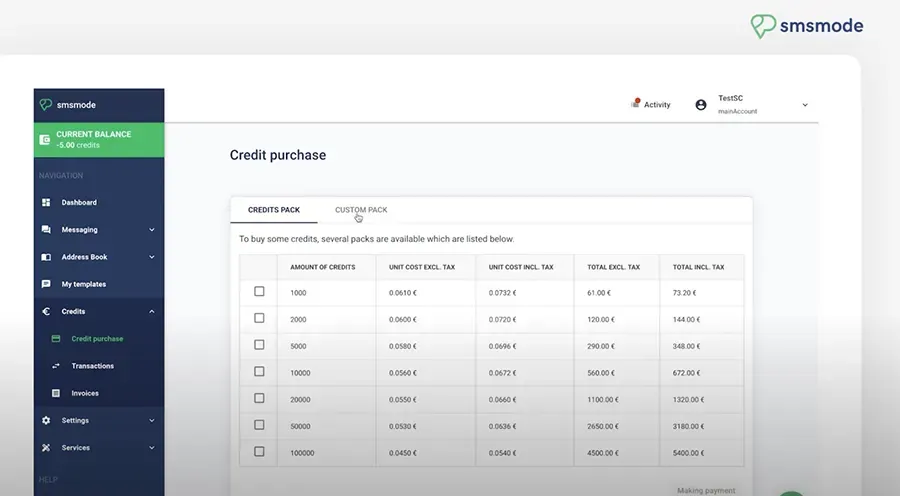Click the wallet icon beside Current Balance
The image size is (900, 496).
coord(44,140)
